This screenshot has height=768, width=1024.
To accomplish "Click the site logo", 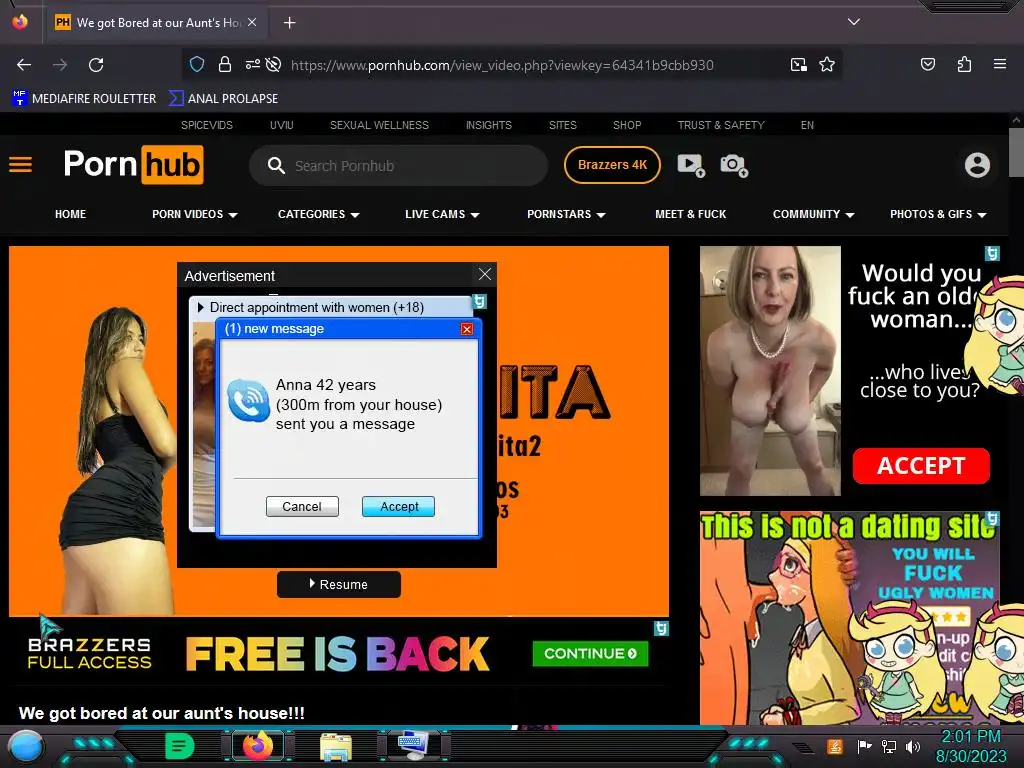I will tap(134, 165).
